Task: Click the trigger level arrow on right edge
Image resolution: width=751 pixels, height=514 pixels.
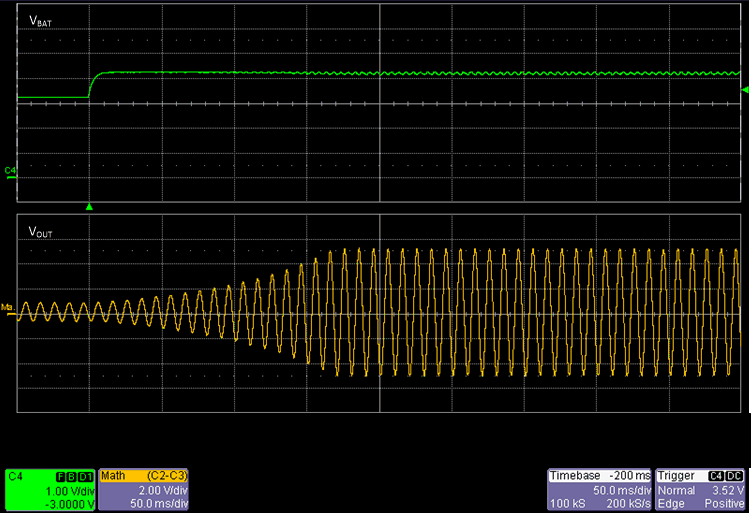Action: point(744,91)
